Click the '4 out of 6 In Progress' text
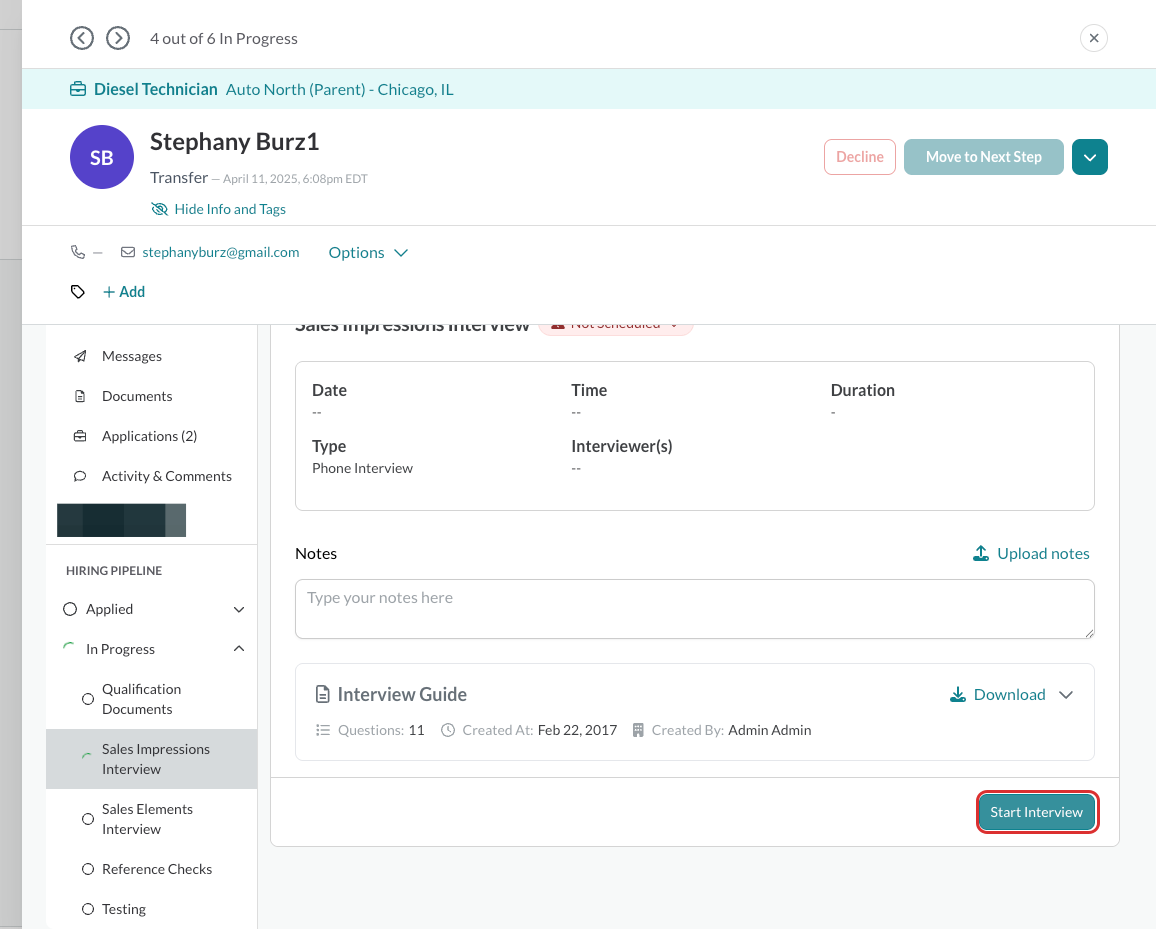Image resolution: width=1156 pixels, height=929 pixels. 223,38
